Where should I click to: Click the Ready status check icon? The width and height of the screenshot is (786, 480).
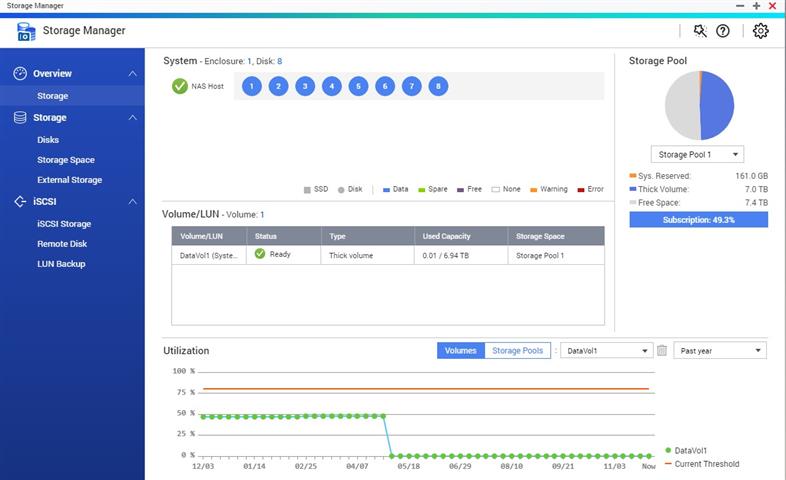click(x=260, y=254)
